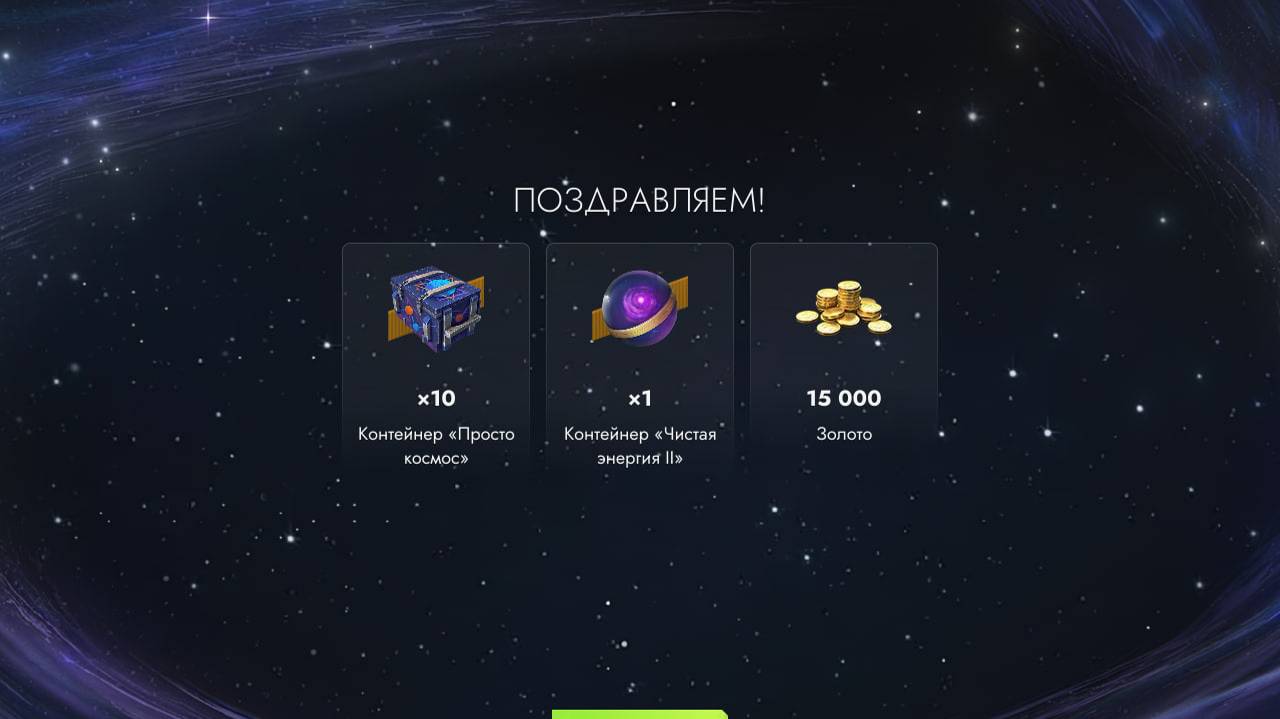Screen dimensions: 1280x719
Task: Click the Контейнер «Чистая энергия II» label
Action: [x=640, y=446]
